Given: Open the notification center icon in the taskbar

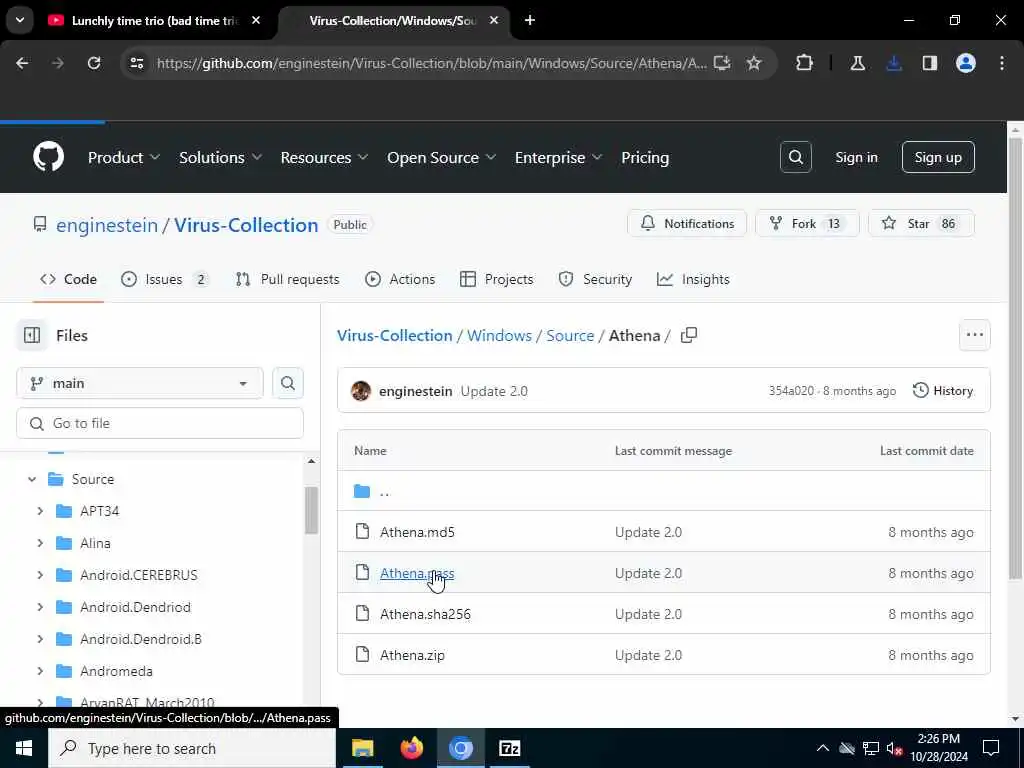Looking at the screenshot, I should [991, 748].
